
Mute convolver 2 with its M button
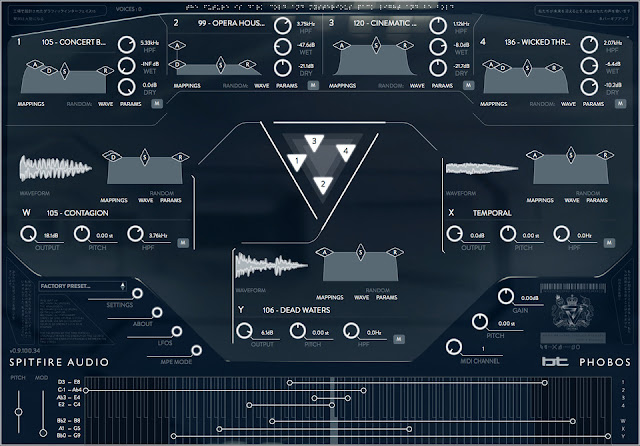tap(313, 85)
